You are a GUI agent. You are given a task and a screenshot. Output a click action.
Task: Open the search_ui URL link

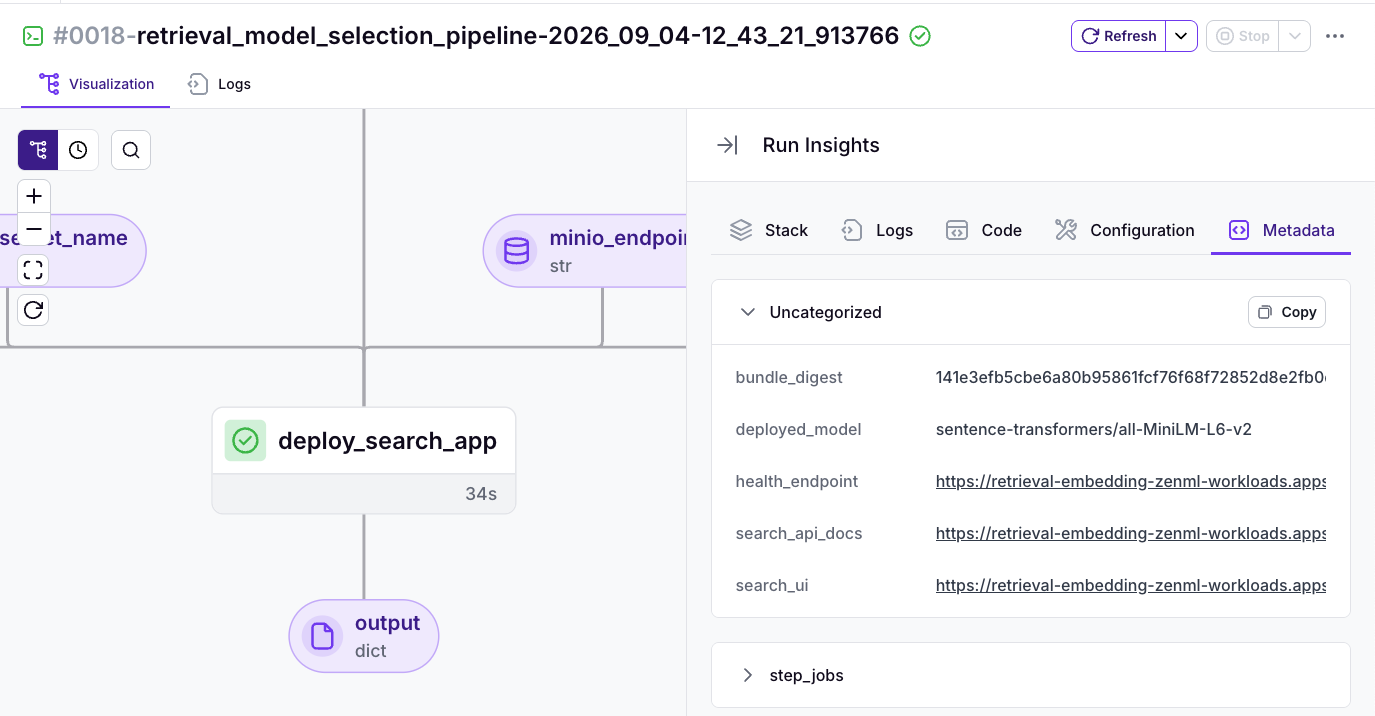pos(1131,585)
